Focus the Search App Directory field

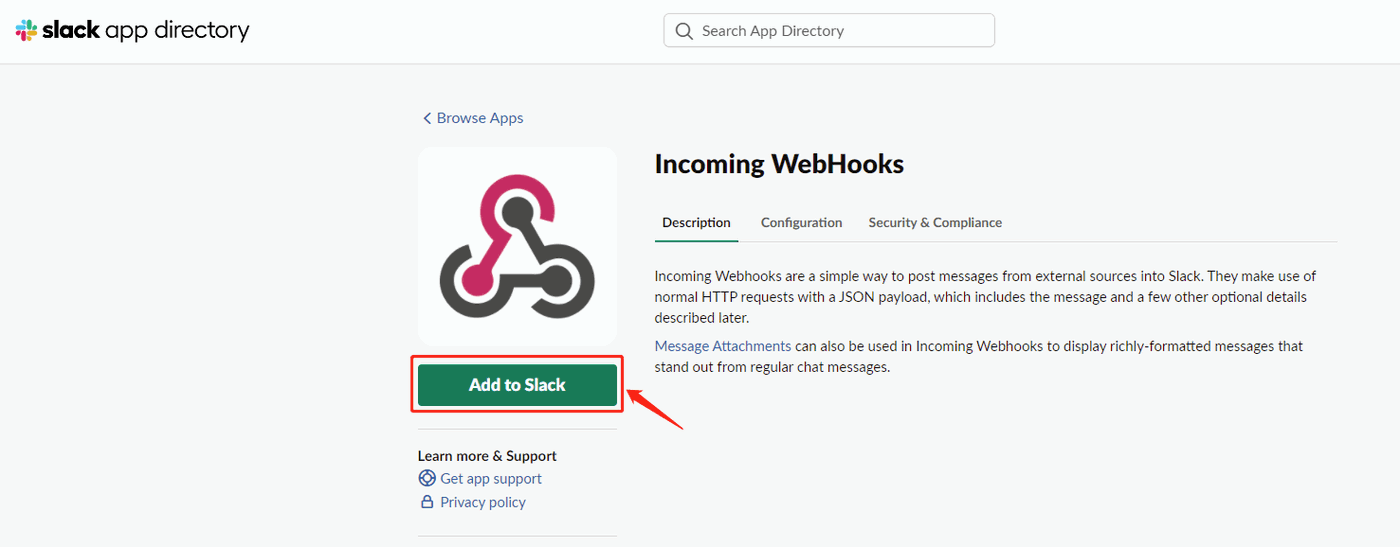(840, 31)
